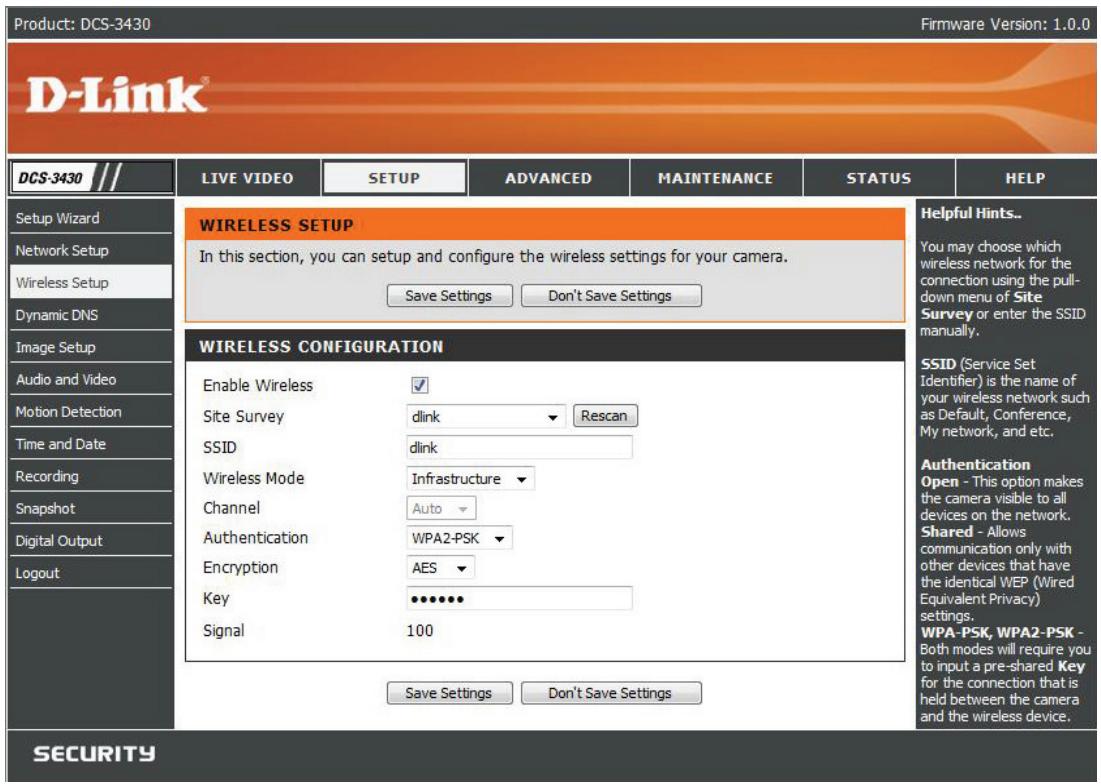Viewport: 1101px width, 784px height.
Task: Open the Advanced tab
Action: 548,178
